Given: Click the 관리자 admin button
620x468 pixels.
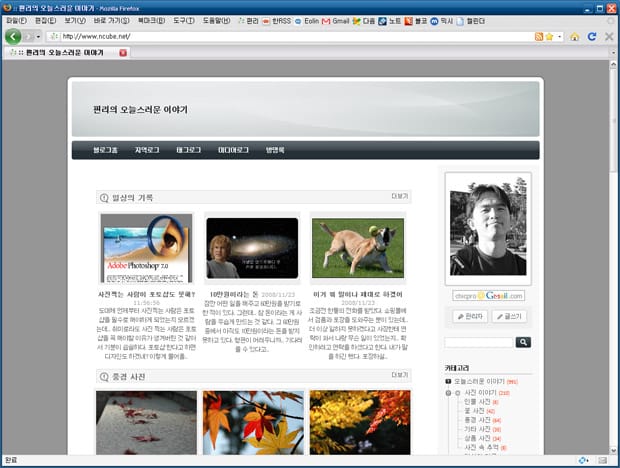Looking at the screenshot, I should coord(469,316).
